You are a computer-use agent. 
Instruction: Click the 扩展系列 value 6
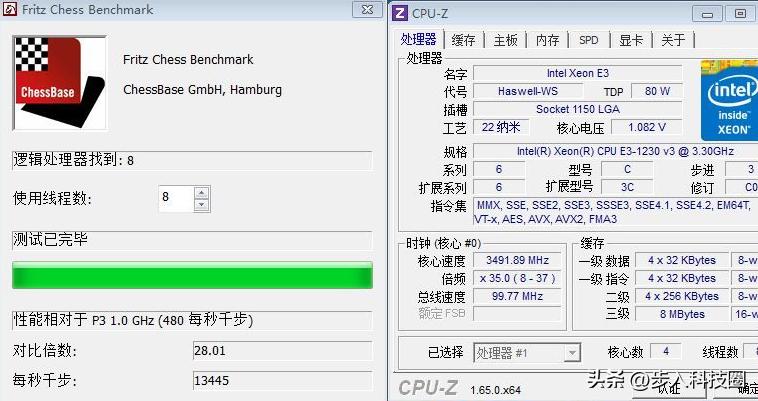499,187
